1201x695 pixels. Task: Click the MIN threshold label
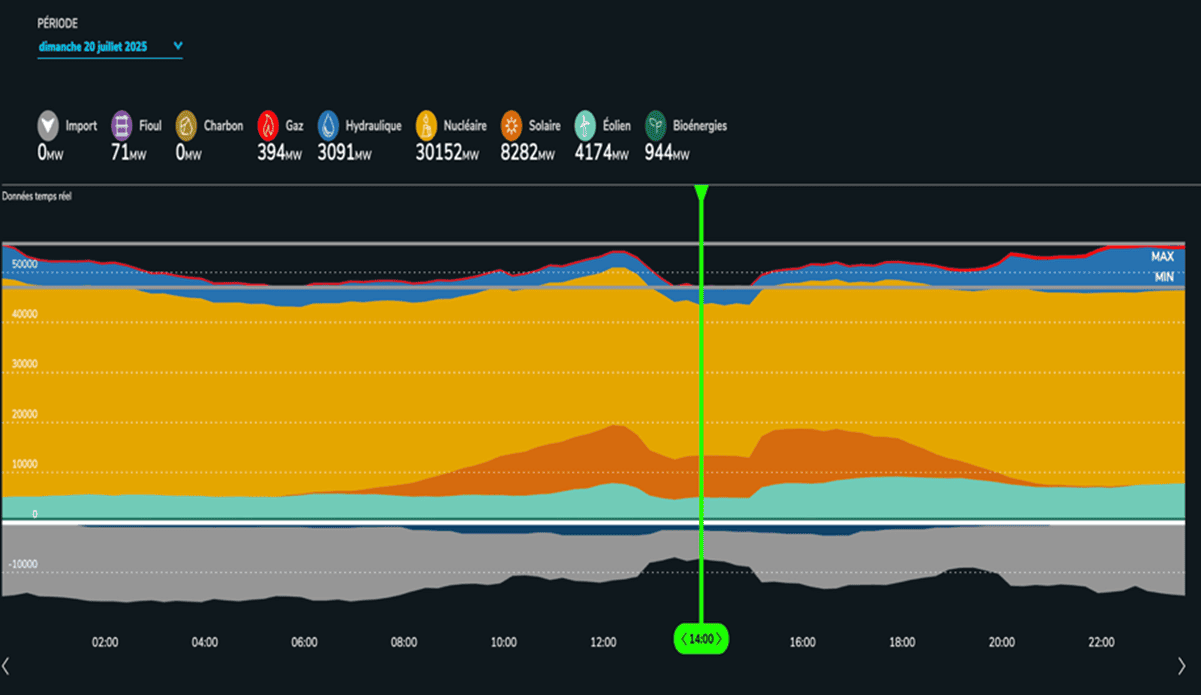point(1163,277)
